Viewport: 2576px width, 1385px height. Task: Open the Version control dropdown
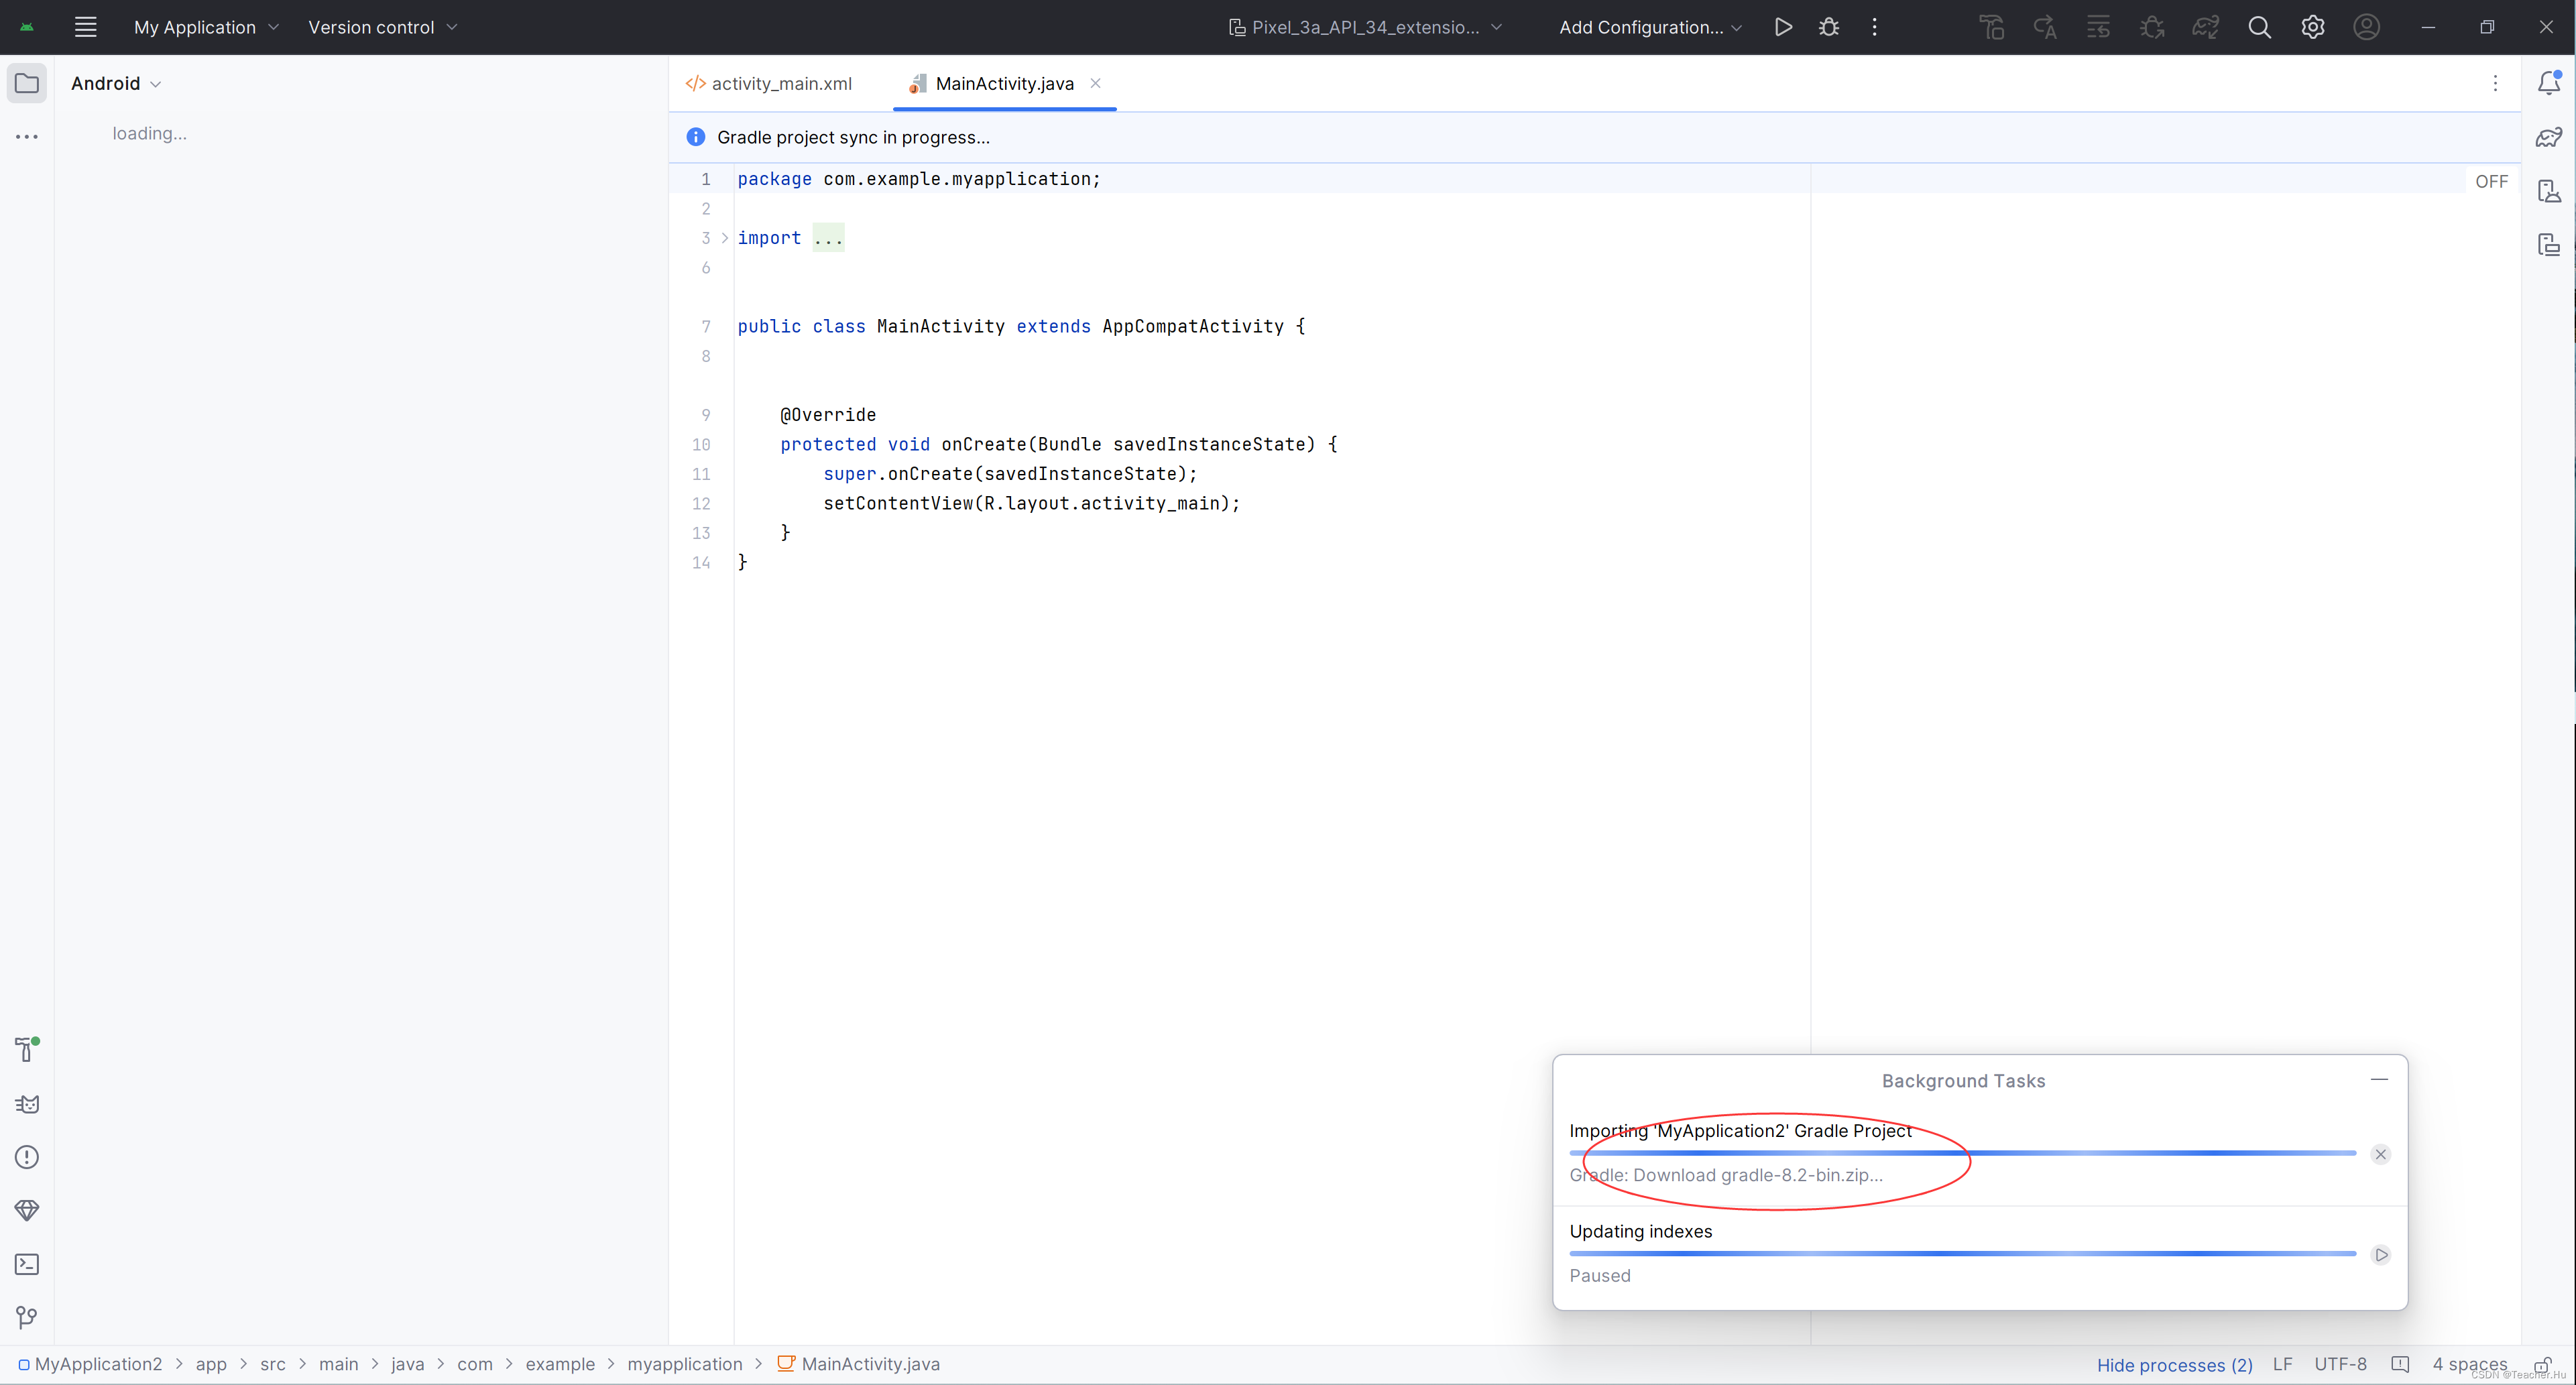pos(383,27)
